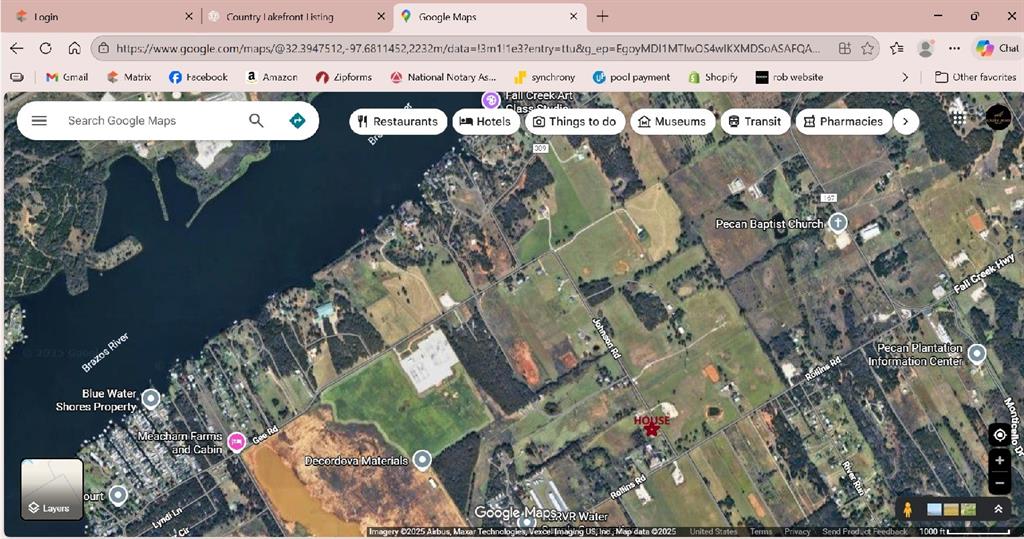Viewport: 1024px width, 539px height.
Task: Filter map by Hotels
Action: 485,122
